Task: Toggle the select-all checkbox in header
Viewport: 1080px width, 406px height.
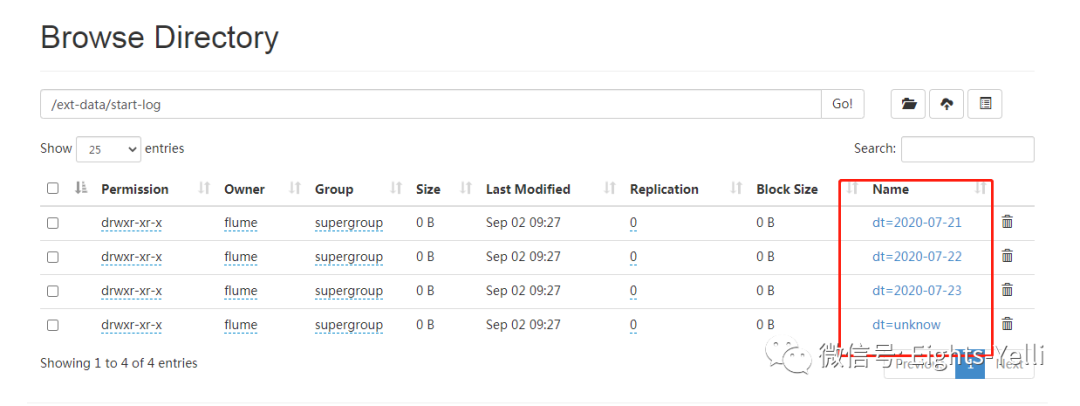Action: [x=53, y=188]
